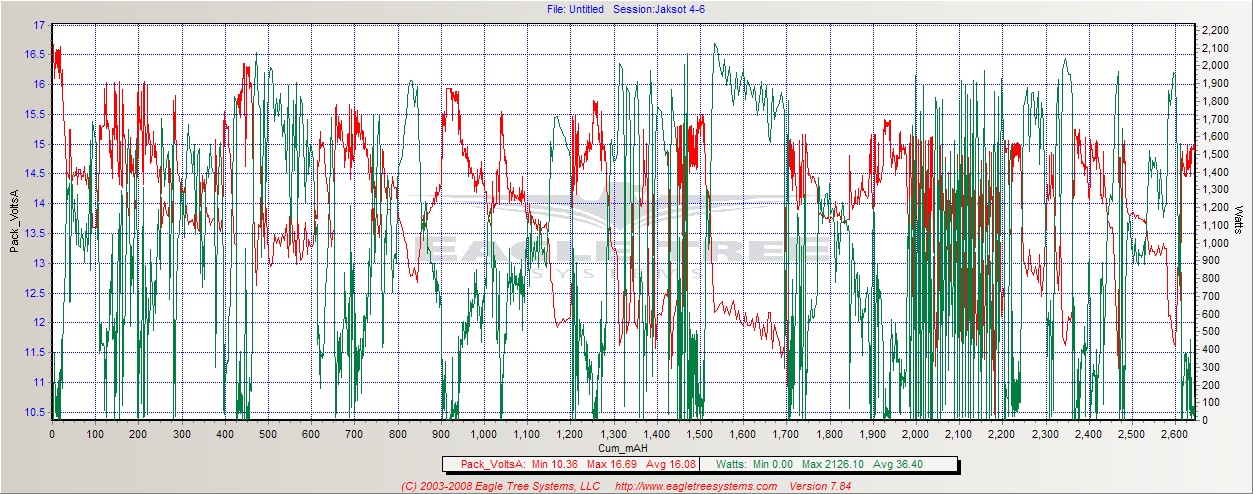Click the '500' tick on the Cum_mAH axis
The height and width of the screenshot is (494, 1253).
tap(268, 435)
